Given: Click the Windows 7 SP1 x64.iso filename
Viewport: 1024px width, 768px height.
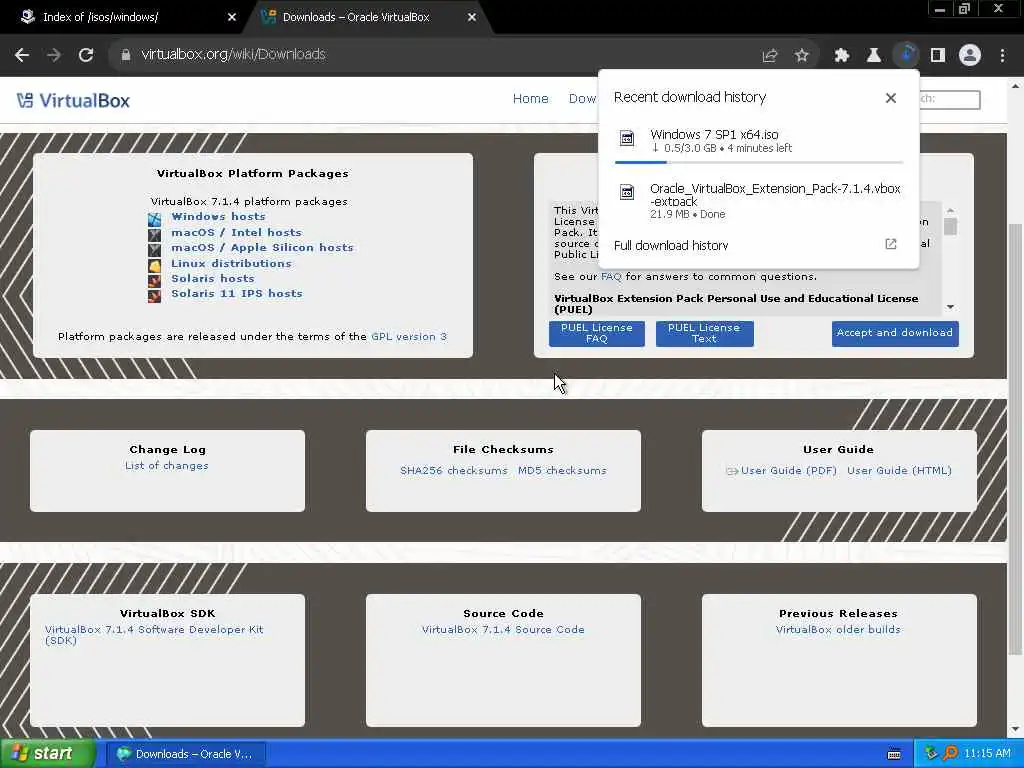Looking at the screenshot, I should tap(714, 135).
